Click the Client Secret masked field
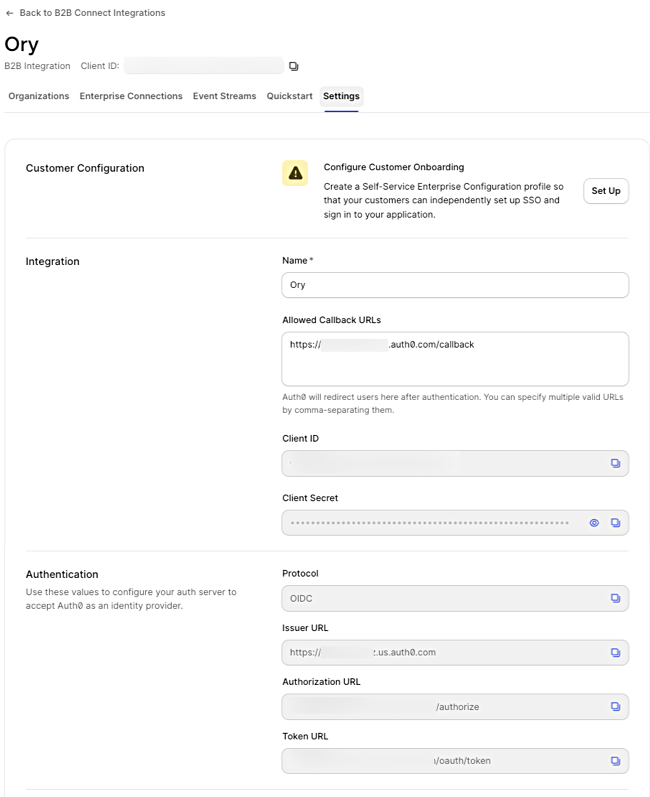This screenshot has width=650, height=797. point(455,523)
